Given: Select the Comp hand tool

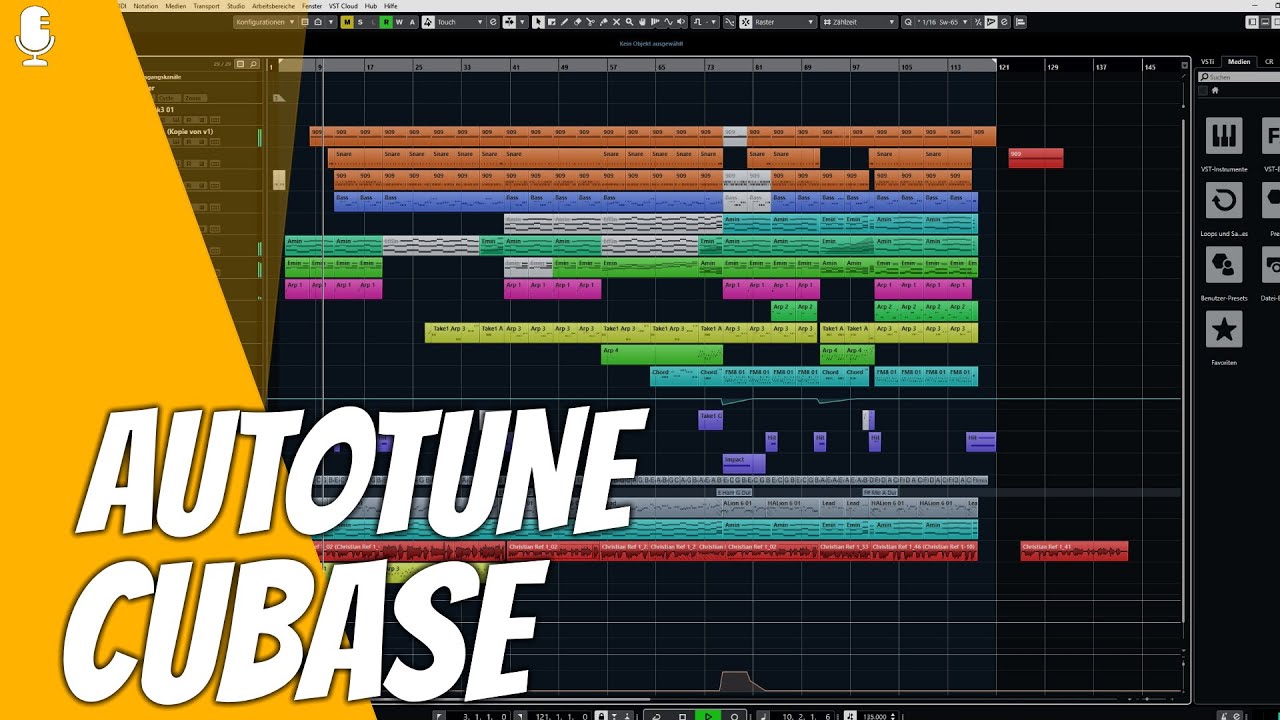Looking at the screenshot, I should tap(642, 22).
